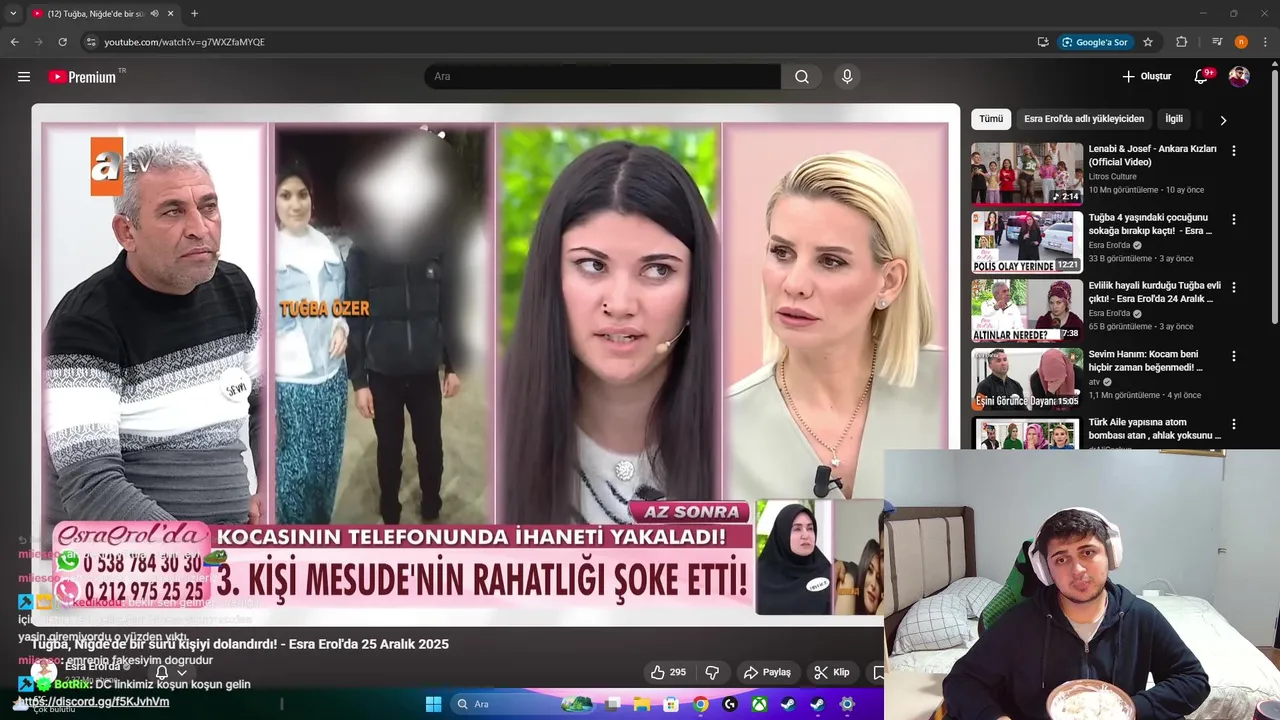This screenshot has width=1280, height=720.
Task: Select 'Esra Erol'da adlı yükleyiciden' chip
Action: [1084, 119]
